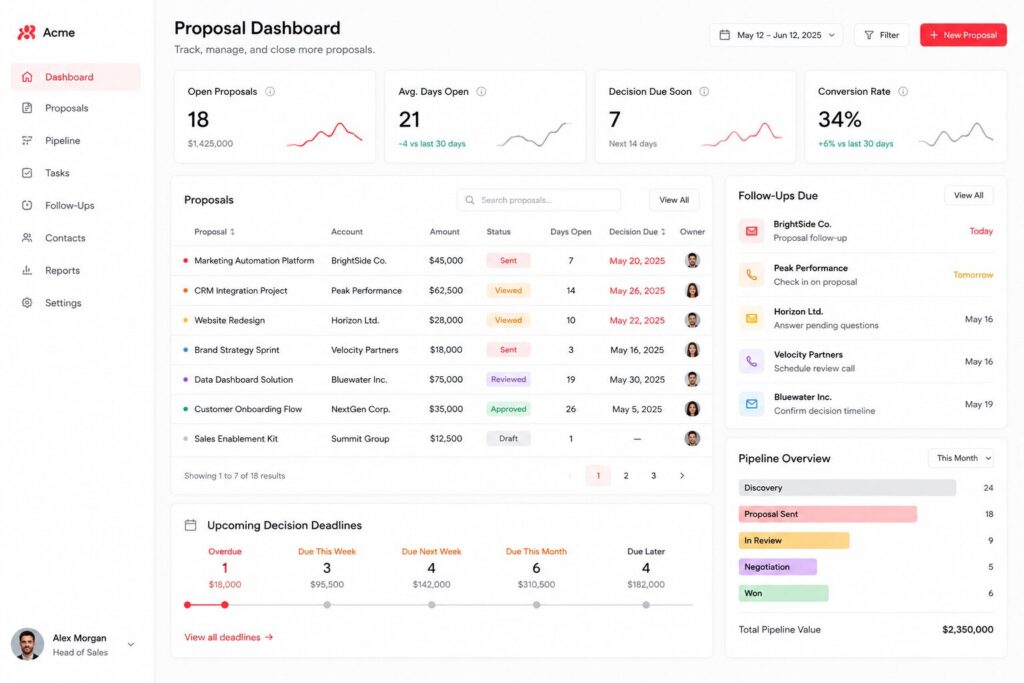Go to previous page of proposals

(x=570, y=476)
